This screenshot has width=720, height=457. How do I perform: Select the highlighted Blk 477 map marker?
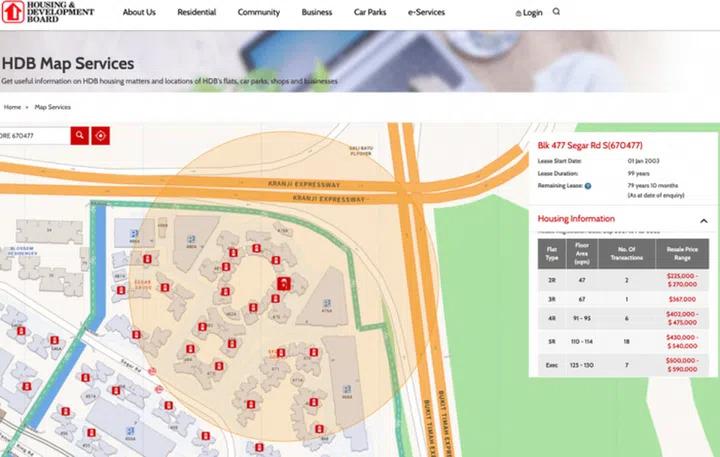pos(283,284)
